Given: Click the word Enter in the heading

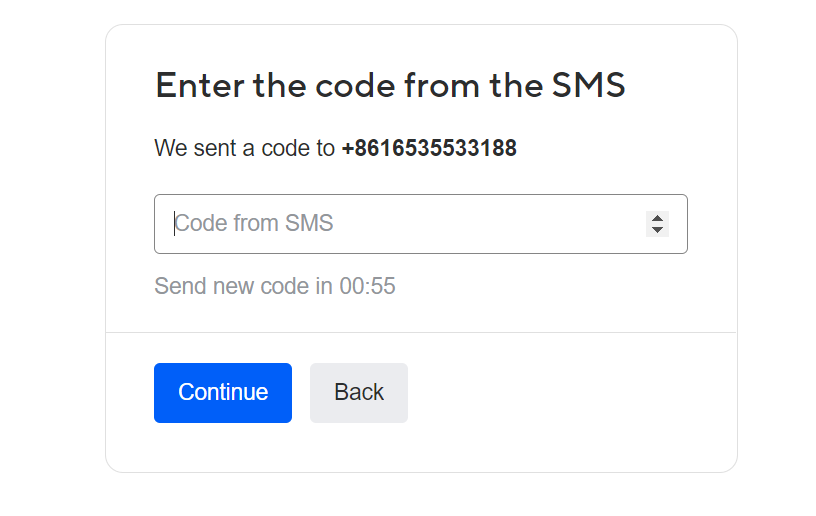Looking at the screenshot, I should click(200, 85).
